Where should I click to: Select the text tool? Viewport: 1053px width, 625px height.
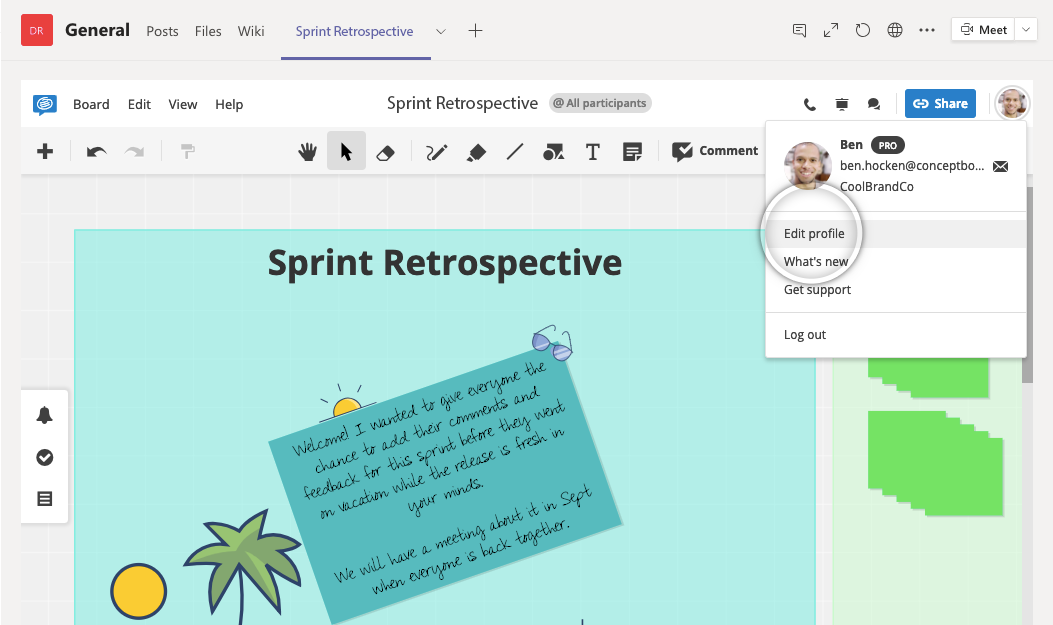[592, 152]
